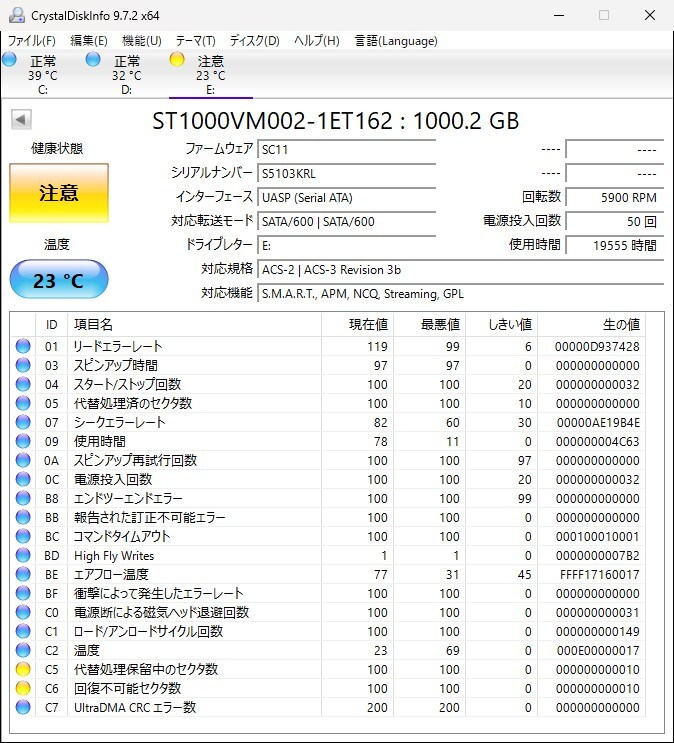This screenshot has height=743, width=674.
Task: Click yellow caution orb for C6 回復不可能セクタ数
Action: tap(23, 688)
